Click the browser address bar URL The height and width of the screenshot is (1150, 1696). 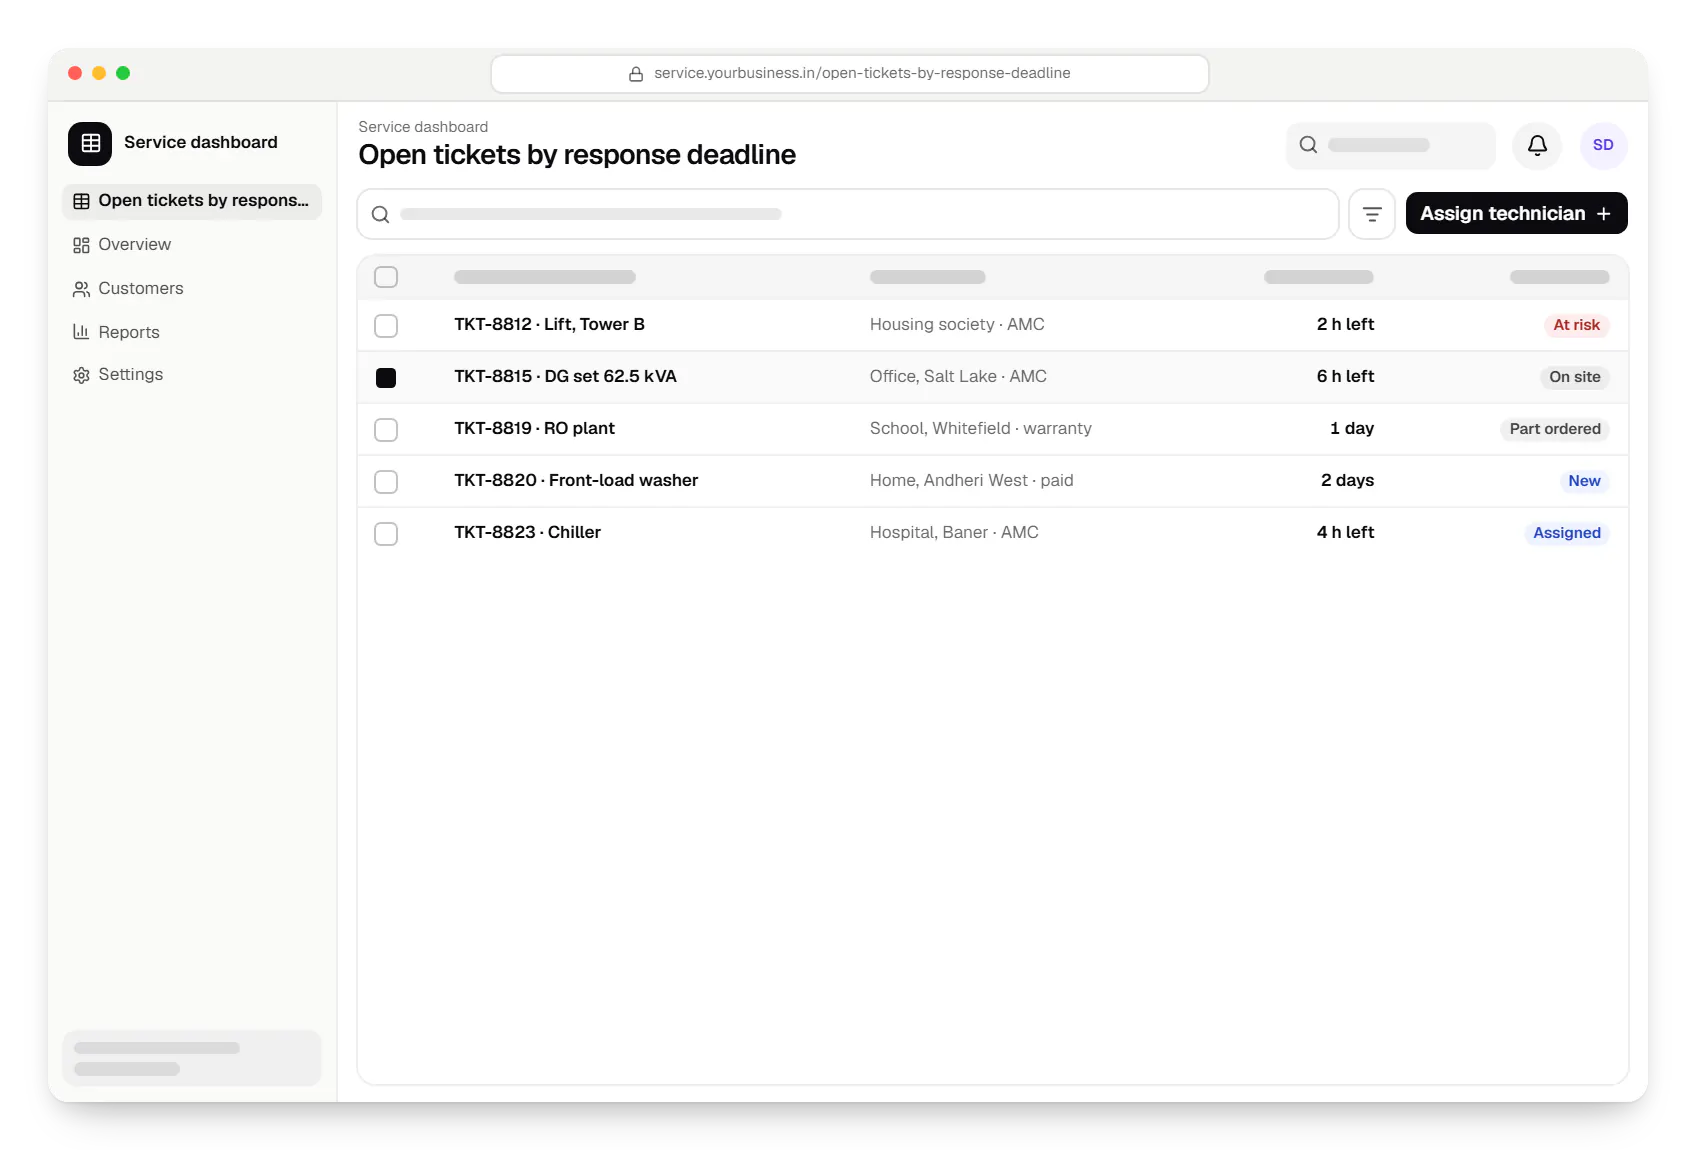point(850,74)
